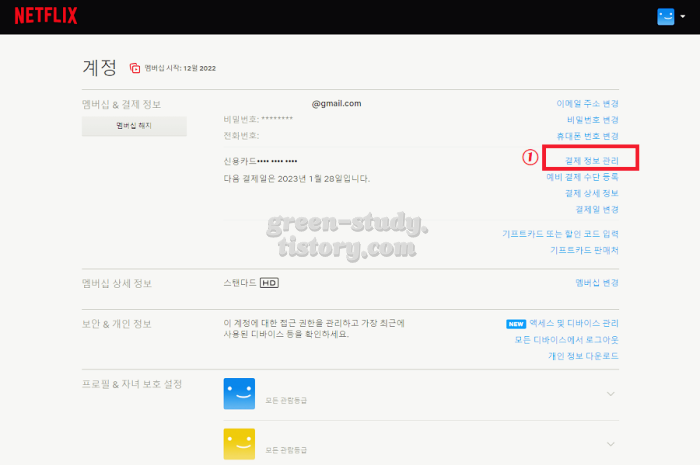This screenshot has width=700, height=465.
Task: Click the 다음 결제일은 2023년 1월 28일입니다 text
Action: [x=297, y=179]
